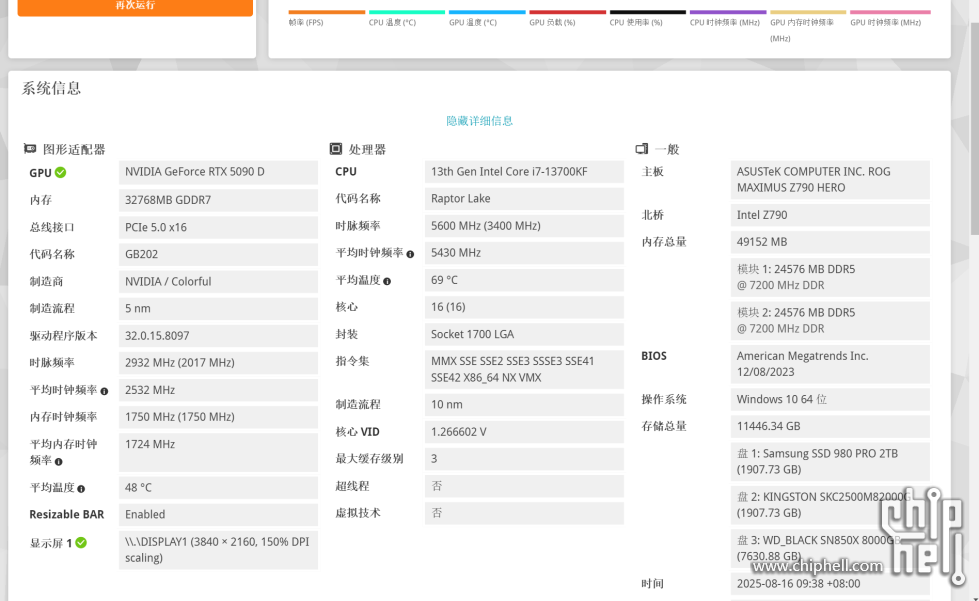
Task: Click the 隐藏详细信息 link
Action: click(x=480, y=120)
